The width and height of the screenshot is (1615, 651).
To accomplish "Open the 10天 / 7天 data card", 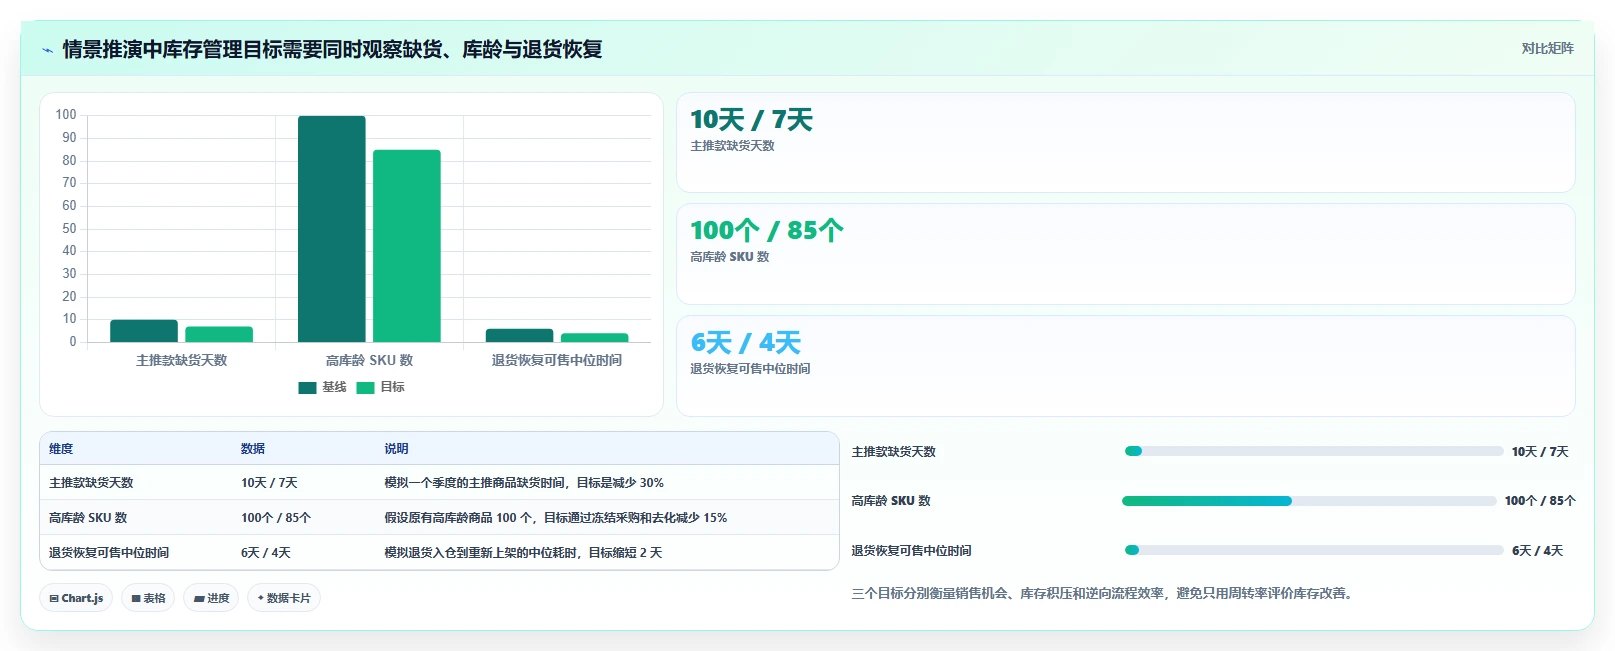I will (x=1126, y=142).
